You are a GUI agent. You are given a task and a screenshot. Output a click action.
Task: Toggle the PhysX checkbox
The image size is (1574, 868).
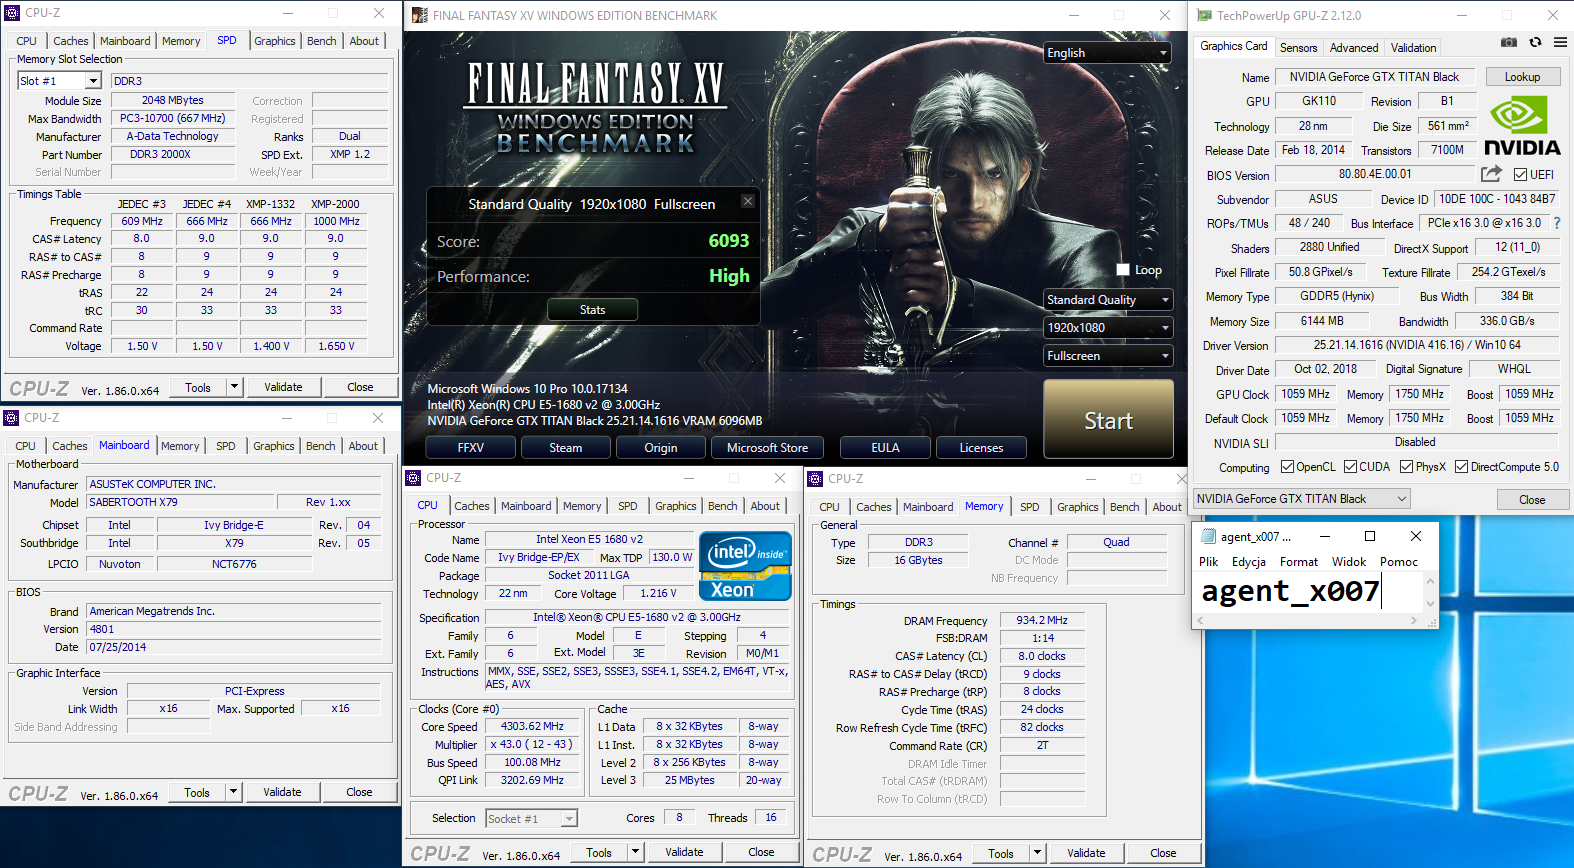[x=1406, y=467]
